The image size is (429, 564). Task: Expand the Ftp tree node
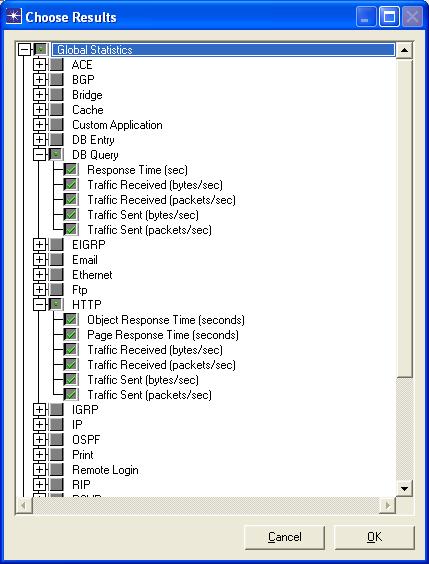point(40,290)
